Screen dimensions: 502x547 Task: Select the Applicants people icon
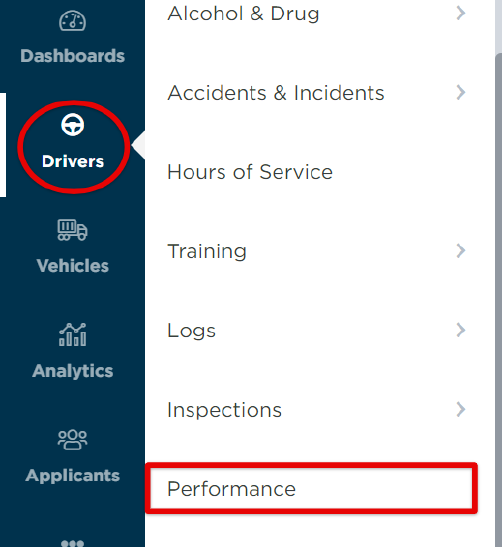pos(72,440)
